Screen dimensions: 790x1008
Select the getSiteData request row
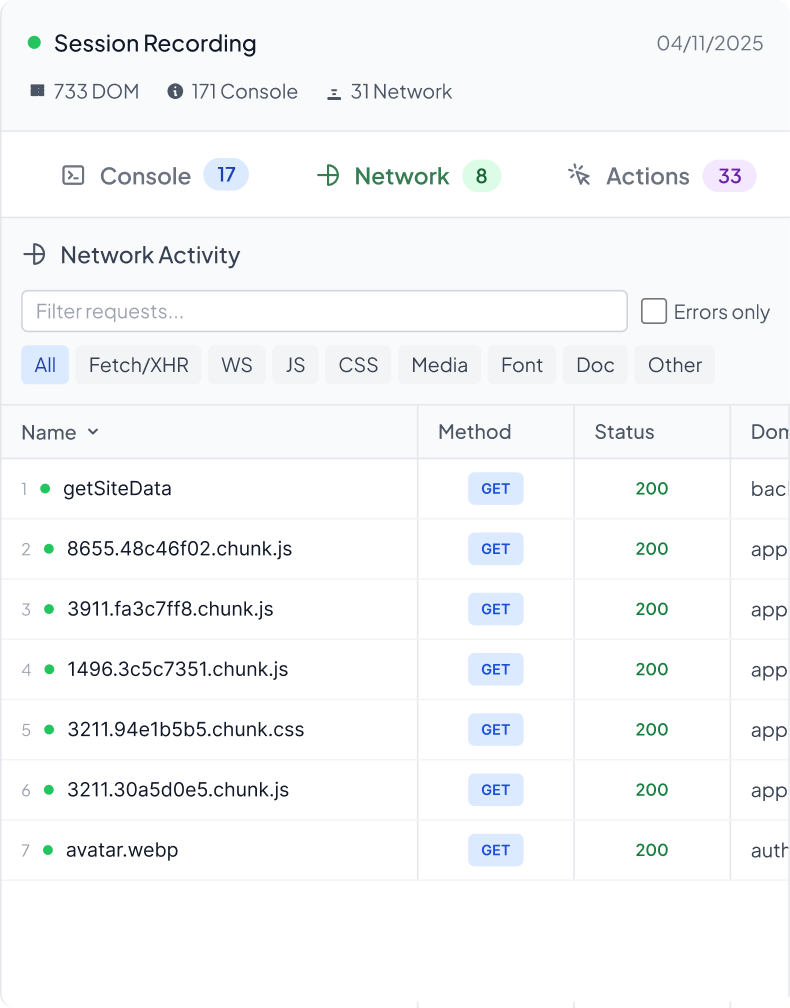point(117,489)
